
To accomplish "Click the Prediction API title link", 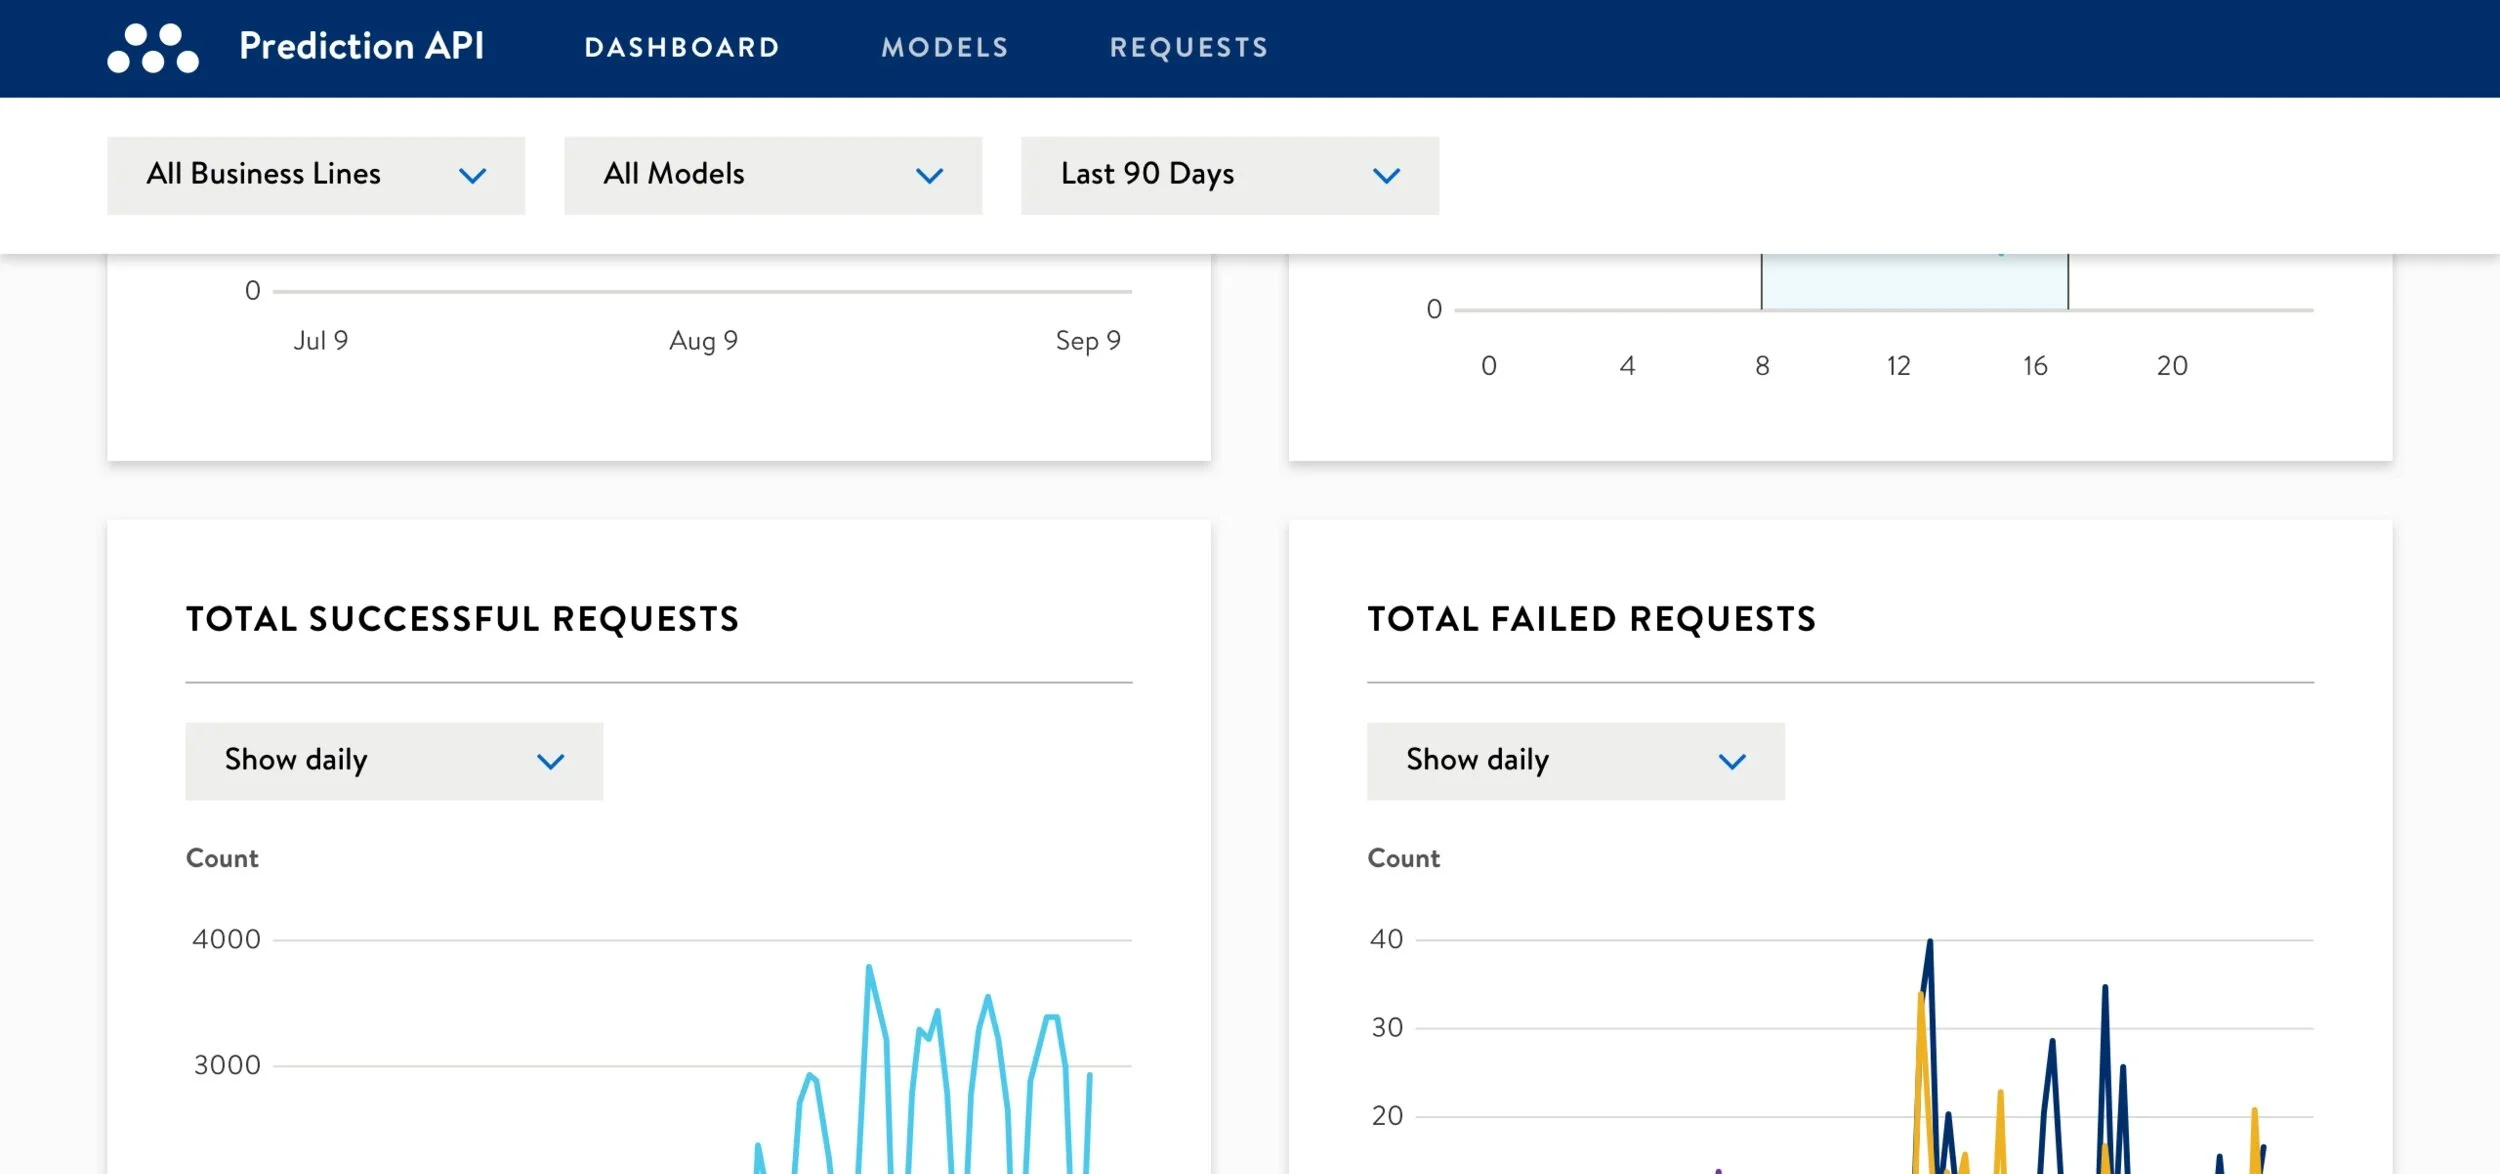I will coord(361,46).
